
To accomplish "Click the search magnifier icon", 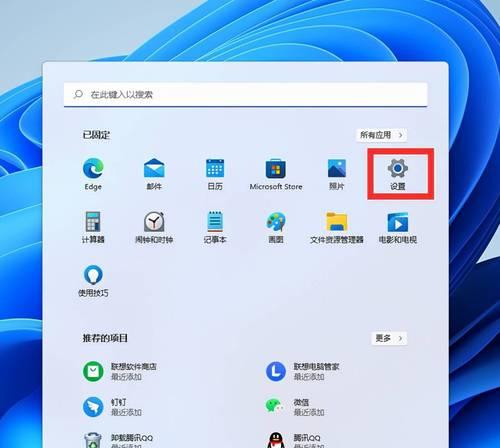I will click(x=78, y=94).
